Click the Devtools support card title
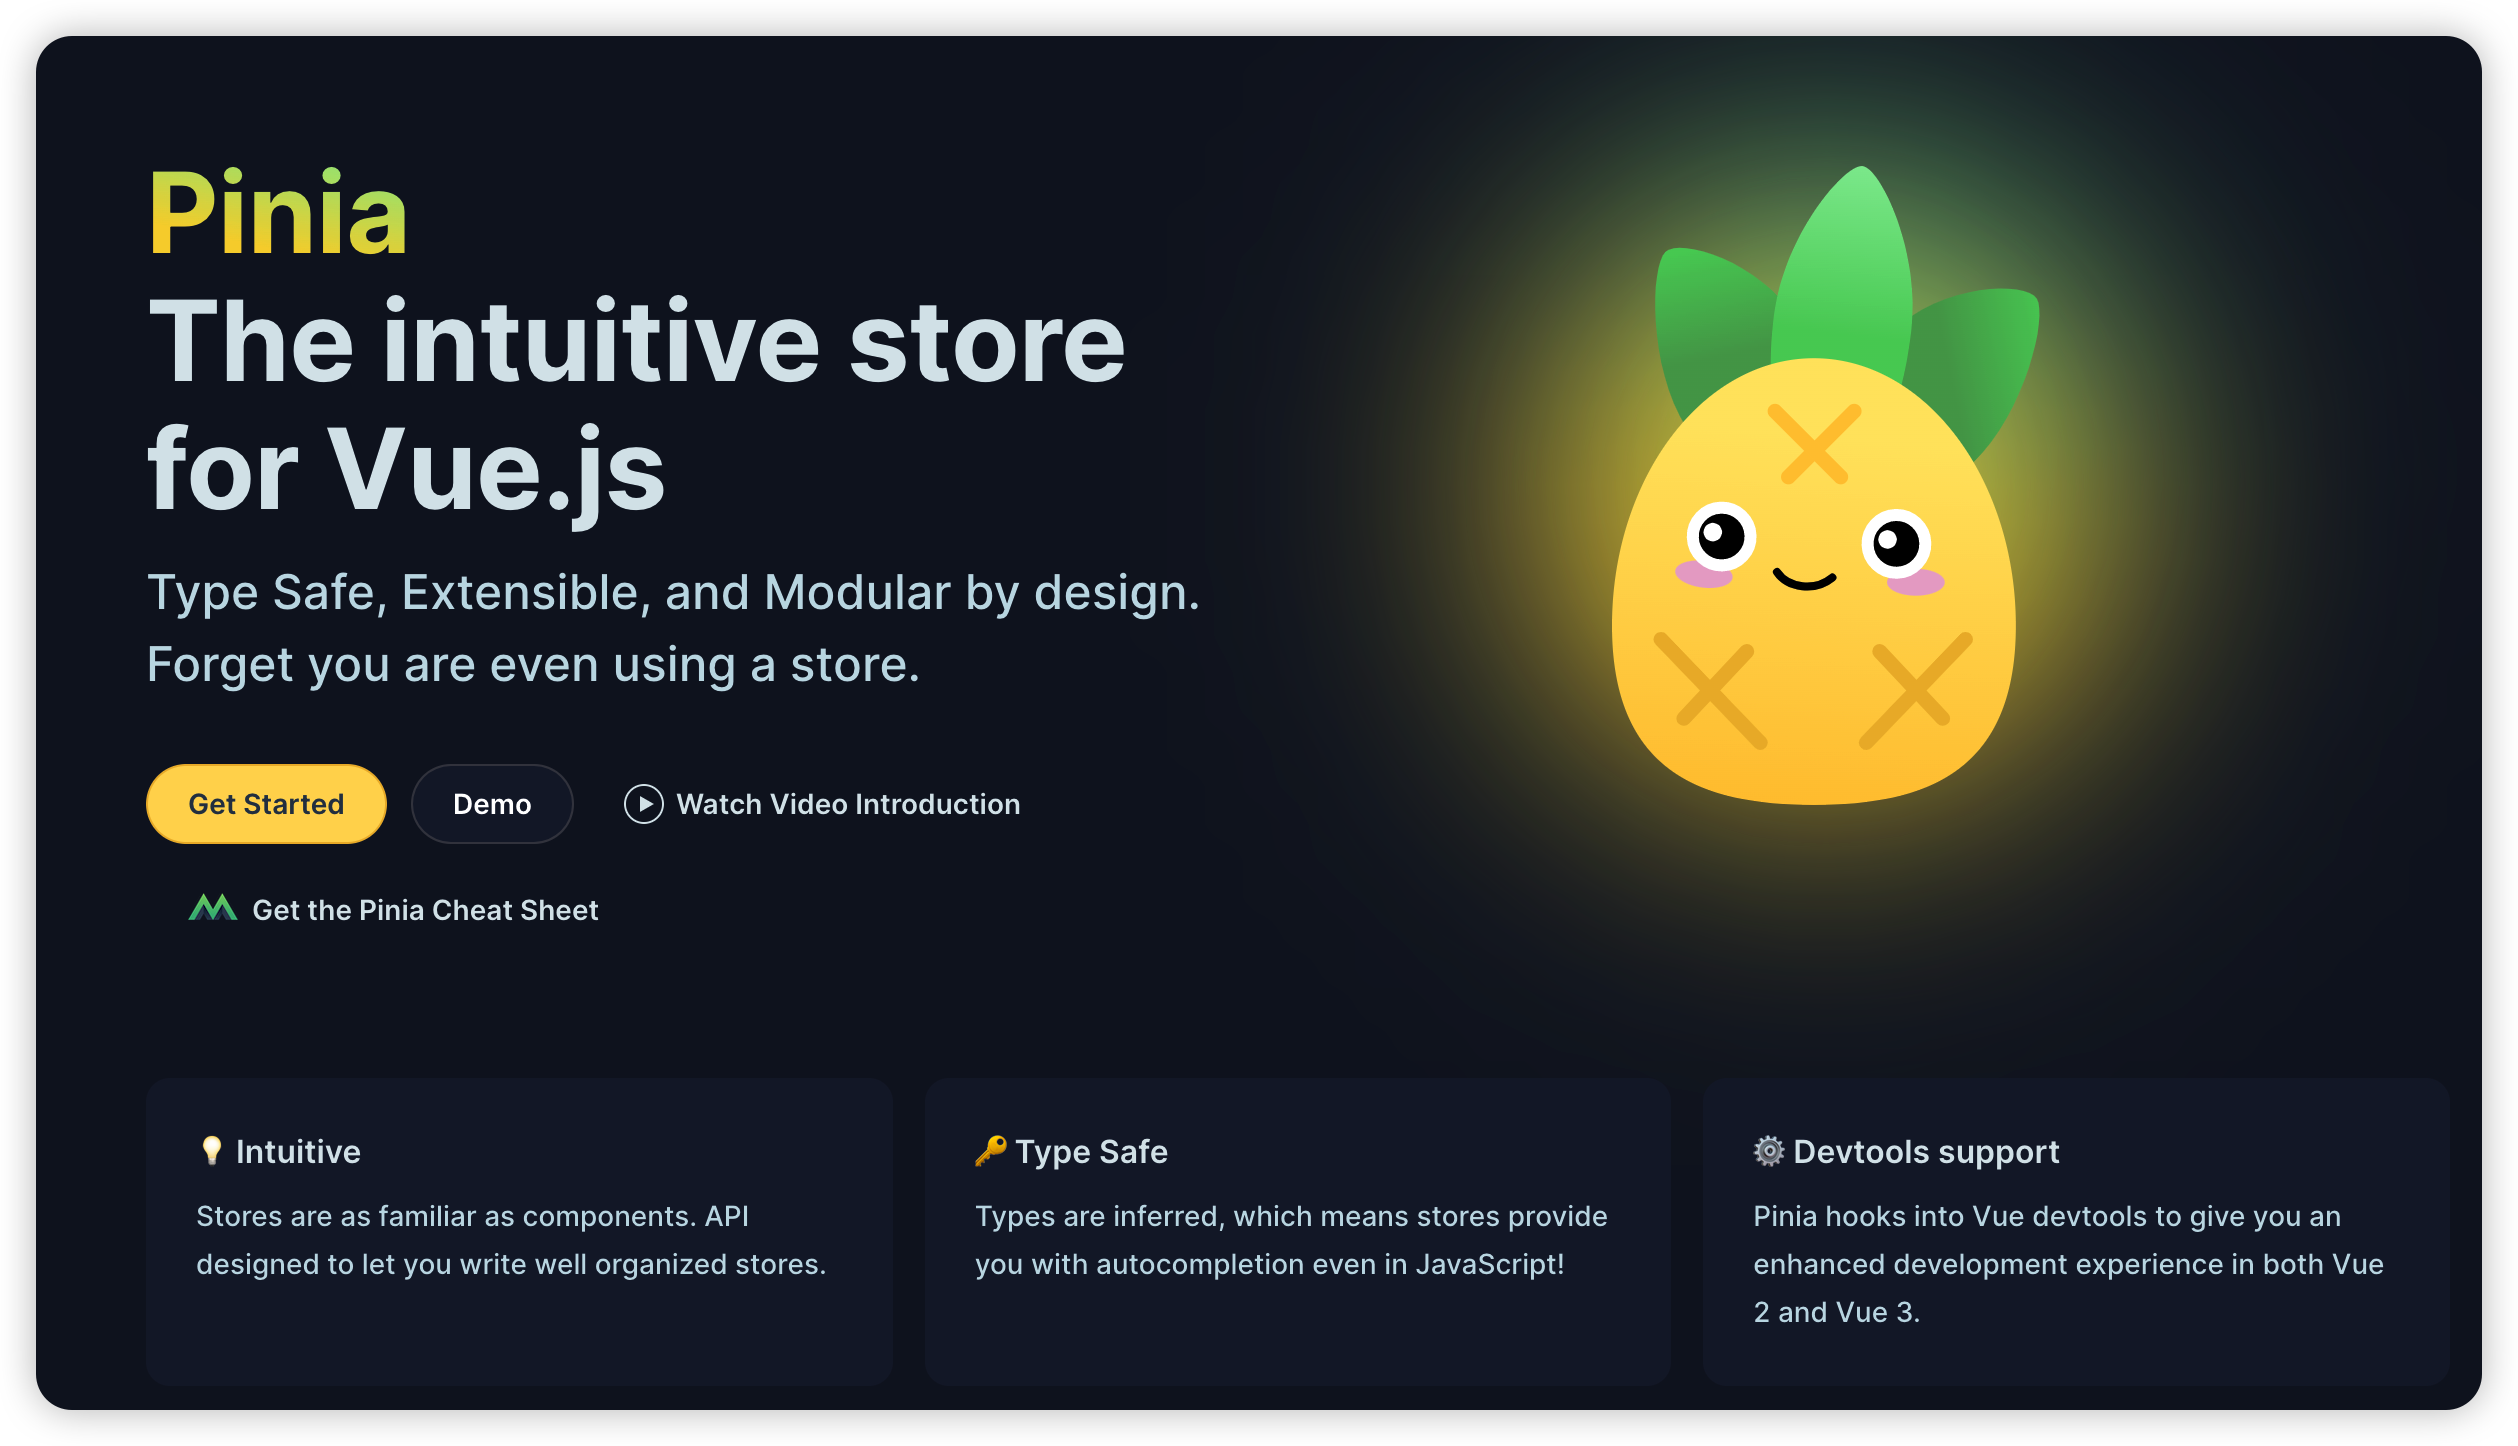The image size is (2518, 1446). [x=1926, y=1152]
